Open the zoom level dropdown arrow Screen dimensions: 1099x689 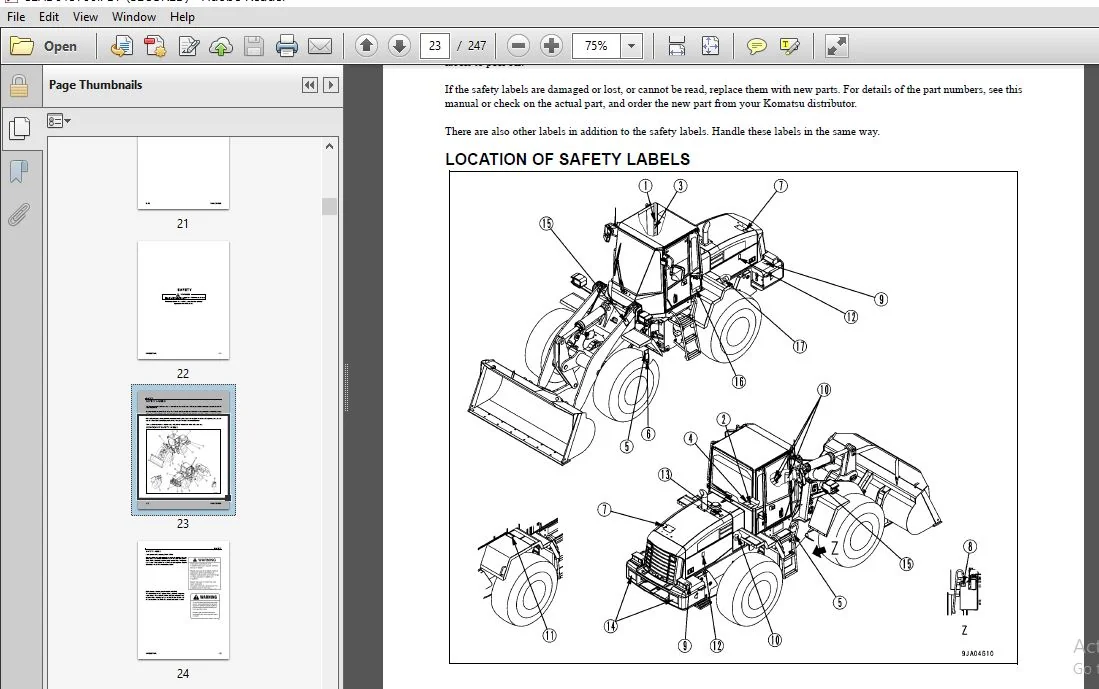click(x=632, y=46)
